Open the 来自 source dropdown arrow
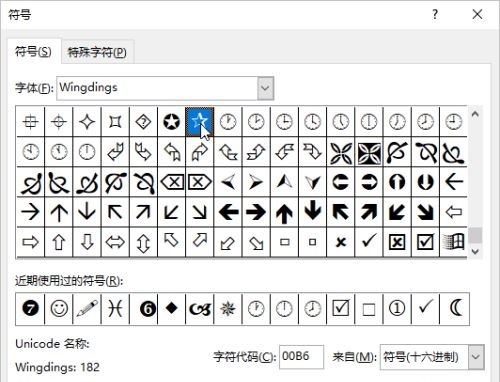 point(476,357)
